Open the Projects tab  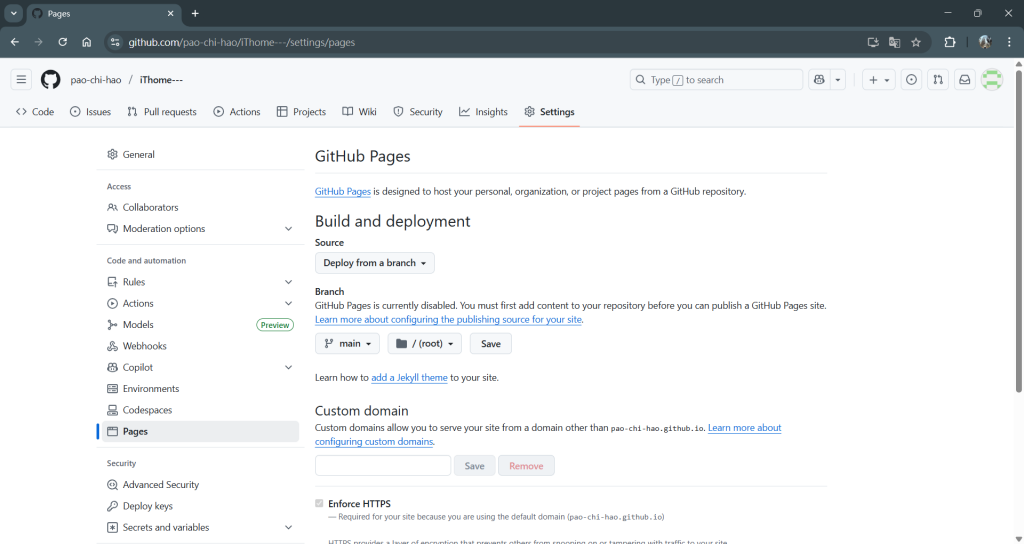pyautogui.click(x=301, y=112)
